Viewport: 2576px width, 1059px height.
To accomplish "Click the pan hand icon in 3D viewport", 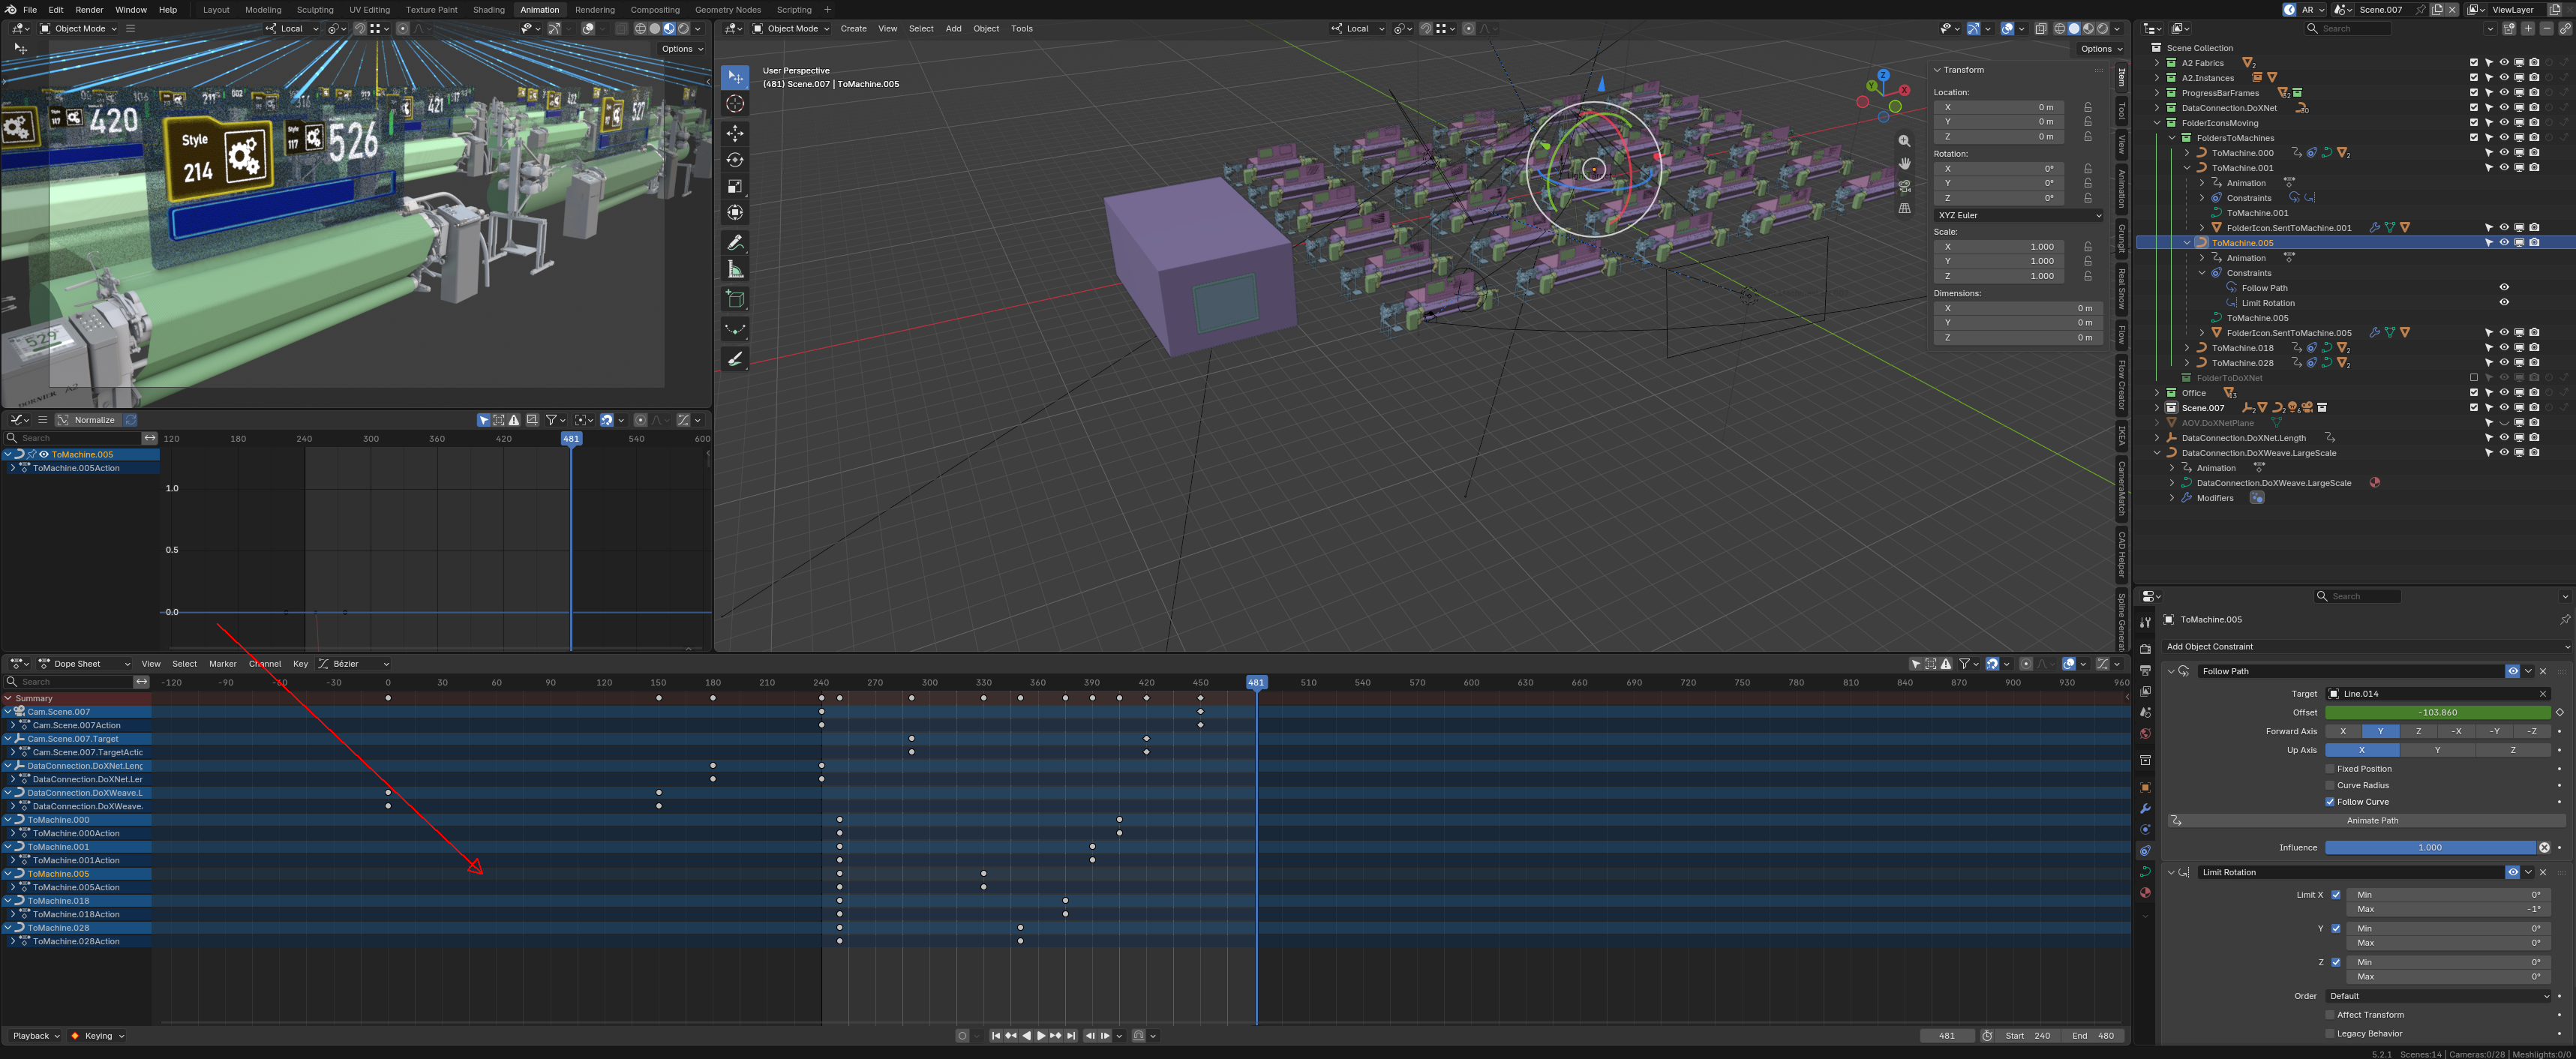I will coord(1904,163).
